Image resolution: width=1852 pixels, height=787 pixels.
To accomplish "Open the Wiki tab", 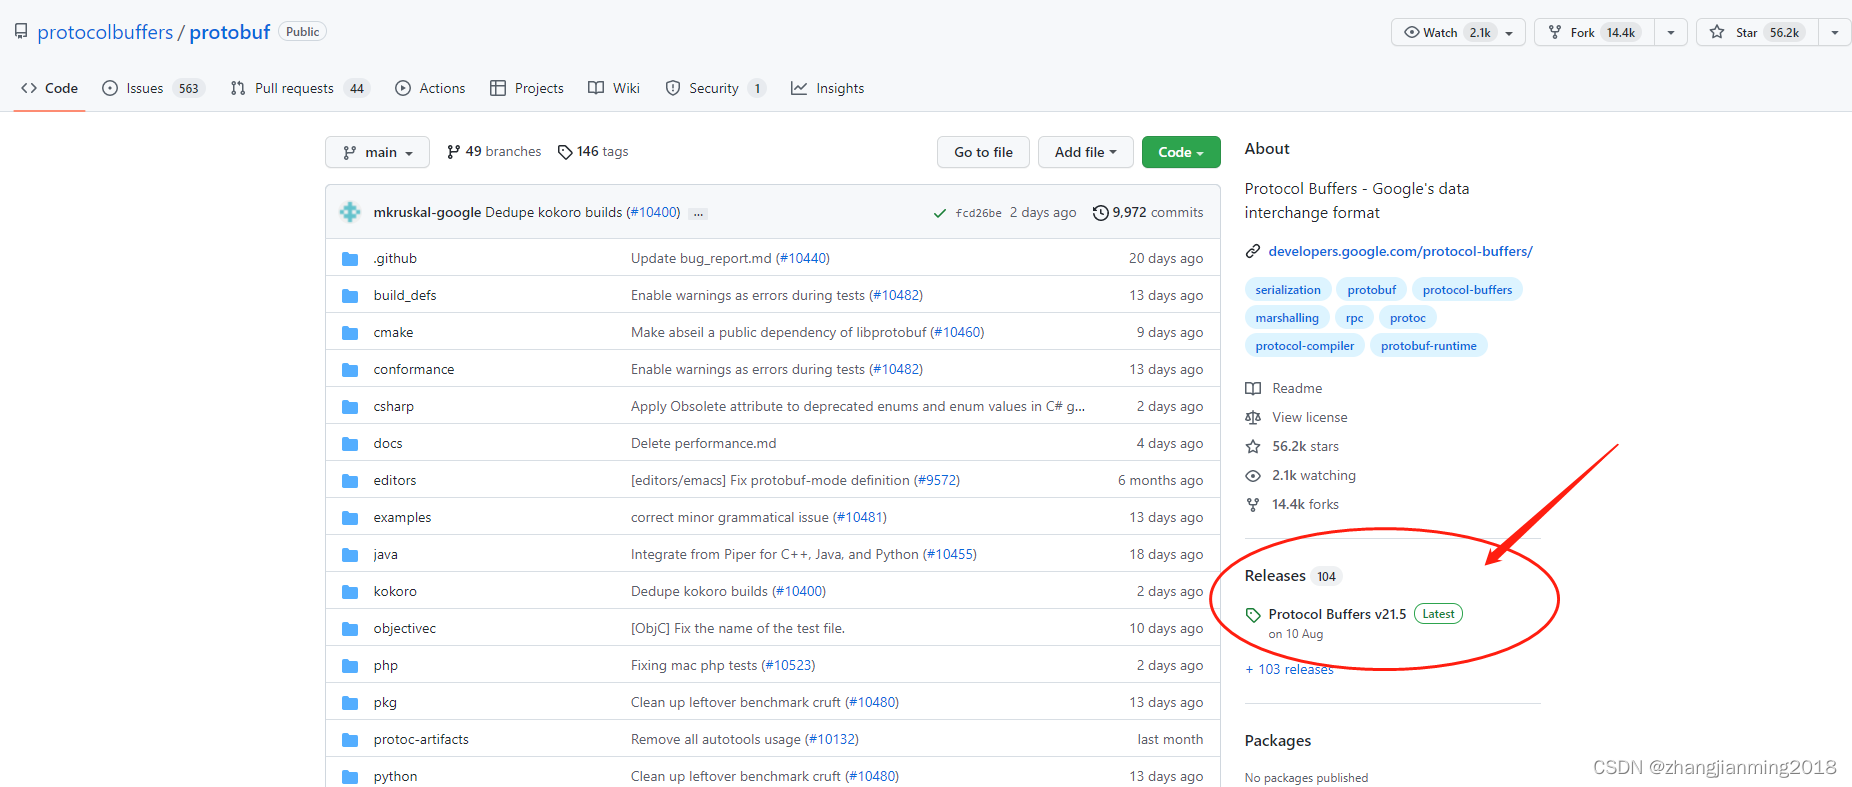I will (614, 88).
